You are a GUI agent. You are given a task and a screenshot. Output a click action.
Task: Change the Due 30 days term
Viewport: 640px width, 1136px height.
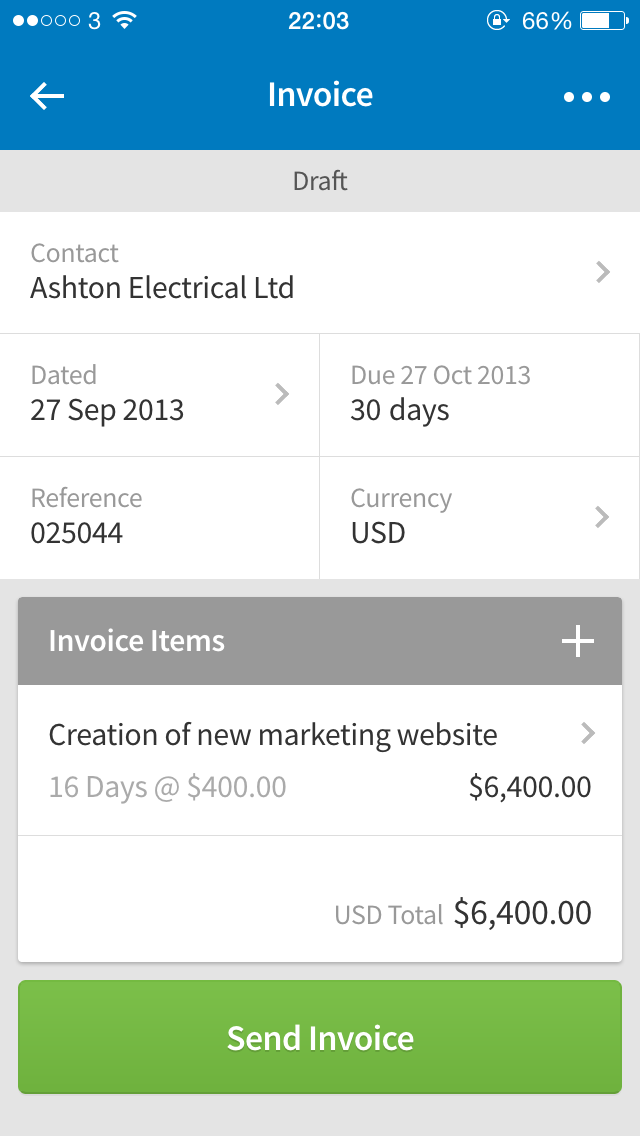coord(400,410)
